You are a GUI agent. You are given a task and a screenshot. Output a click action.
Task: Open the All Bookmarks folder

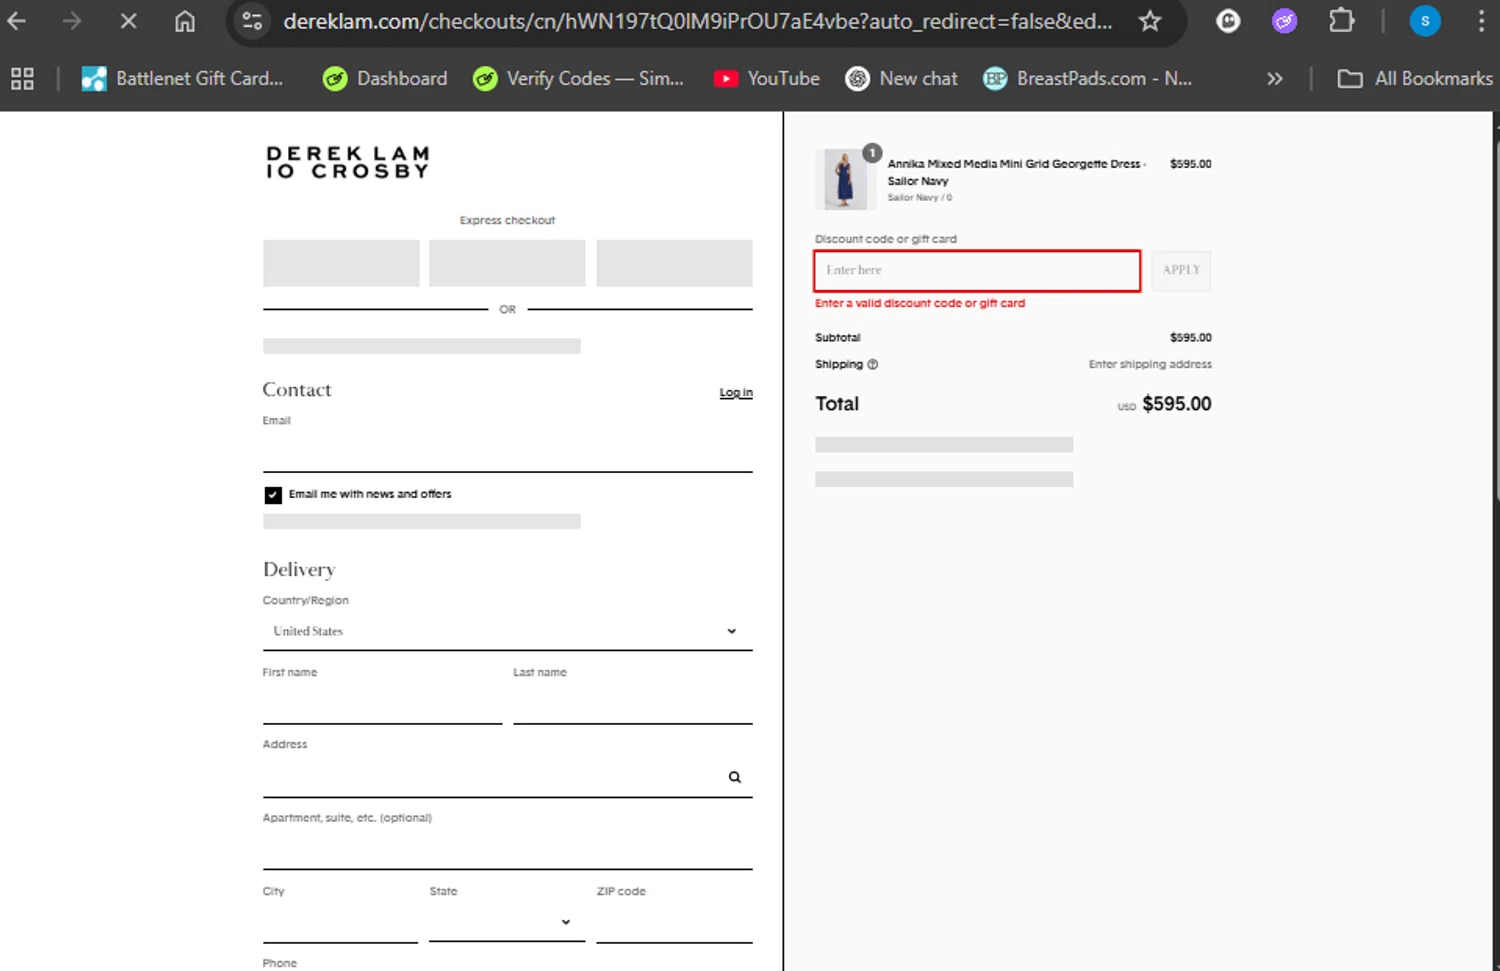tap(1415, 79)
